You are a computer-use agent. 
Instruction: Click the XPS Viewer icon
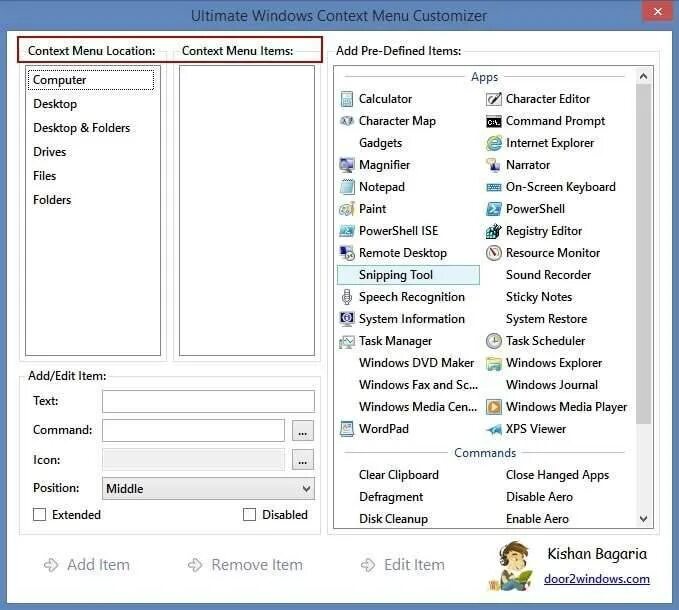coord(494,429)
